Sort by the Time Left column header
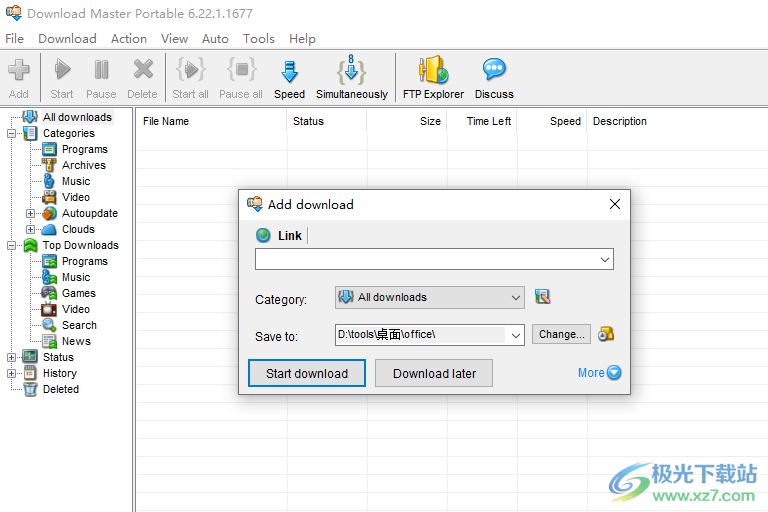 pyautogui.click(x=482, y=121)
